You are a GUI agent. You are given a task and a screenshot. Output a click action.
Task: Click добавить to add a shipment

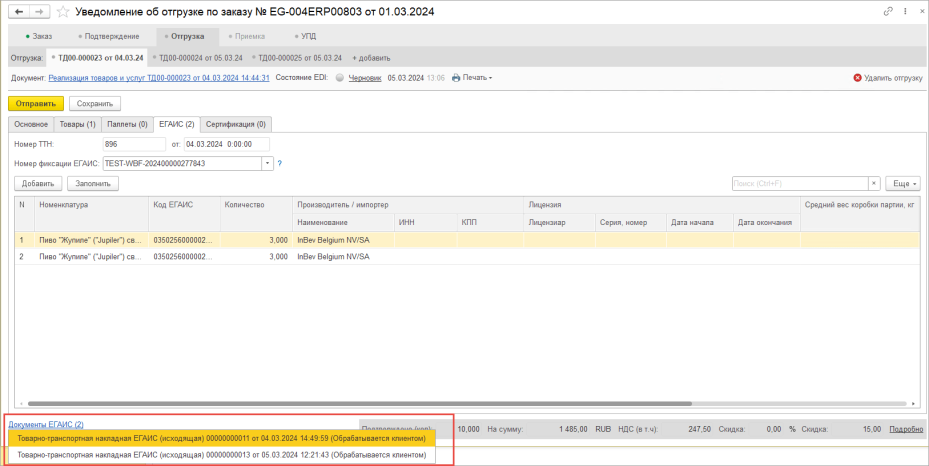(x=371, y=58)
